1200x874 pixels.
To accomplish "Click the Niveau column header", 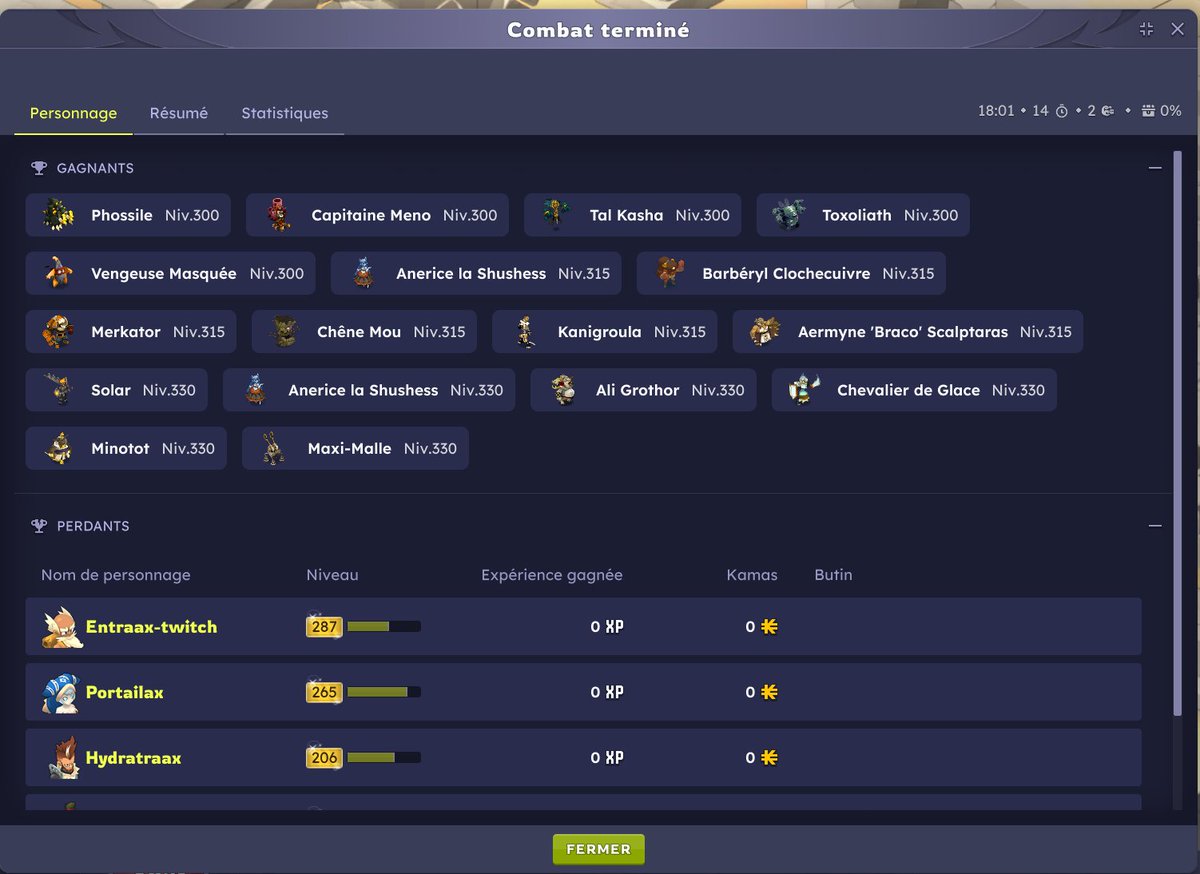I will coord(332,575).
